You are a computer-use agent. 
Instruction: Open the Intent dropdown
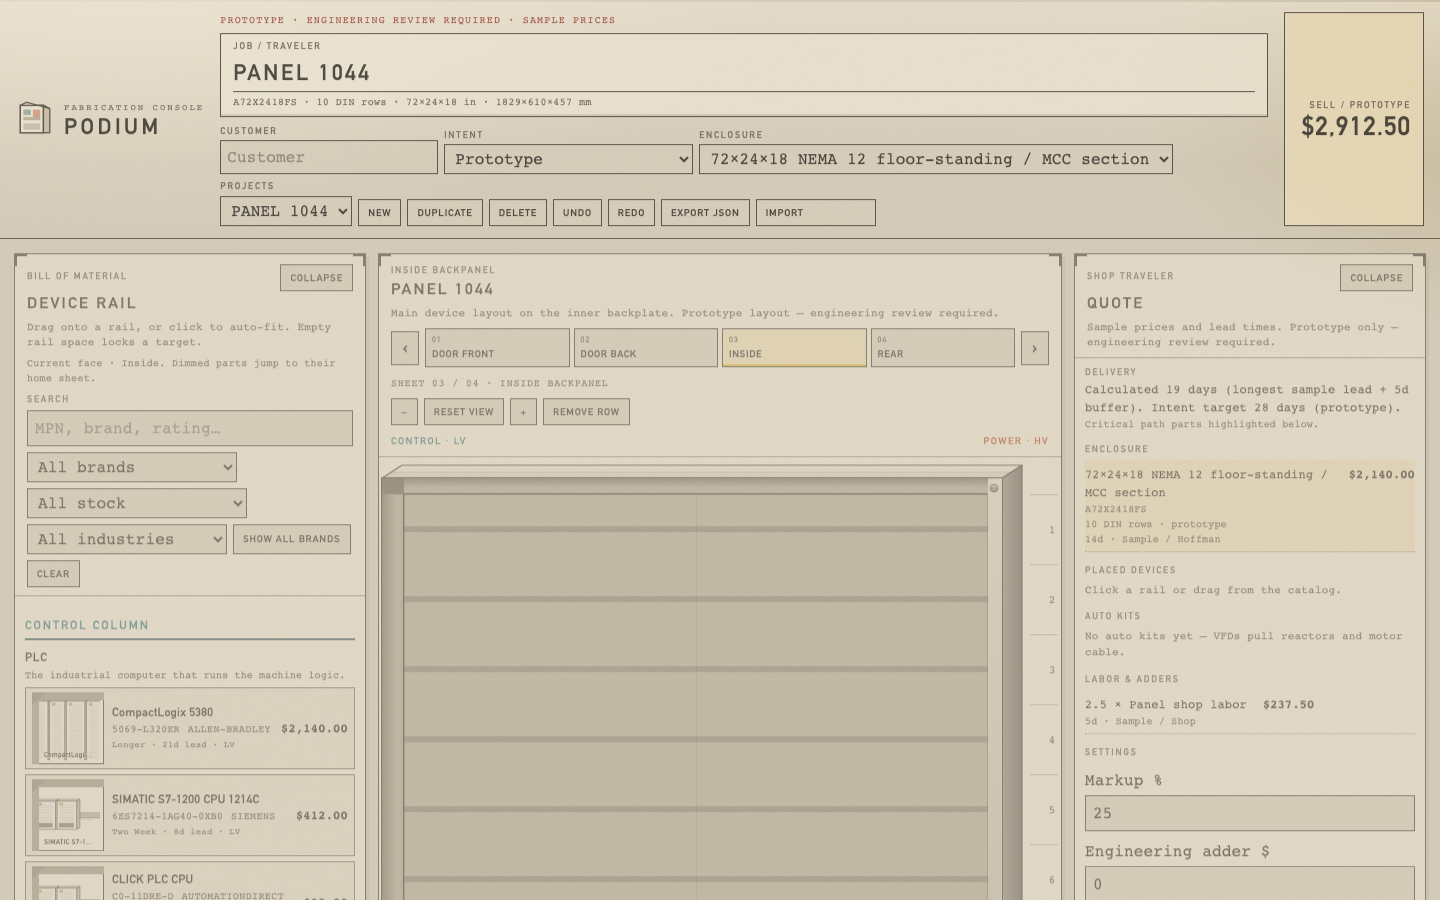[568, 159]
